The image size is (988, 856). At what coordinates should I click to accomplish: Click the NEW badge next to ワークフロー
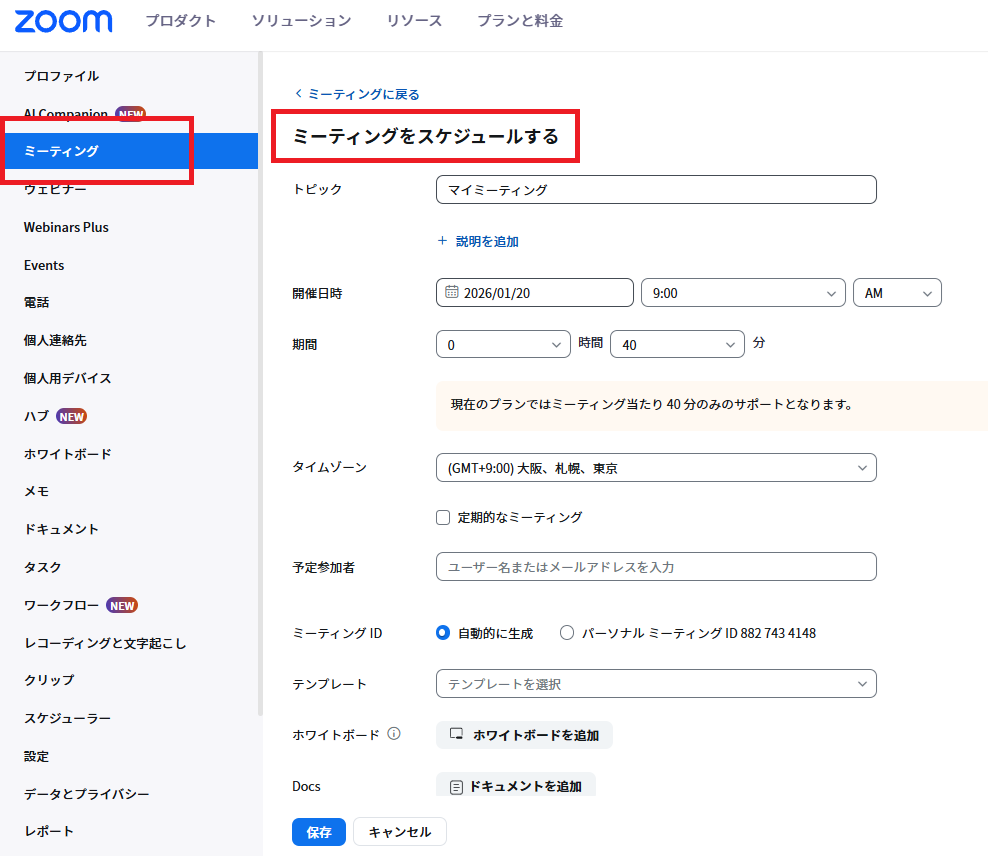pyautogui.click(x=121, y=605)
